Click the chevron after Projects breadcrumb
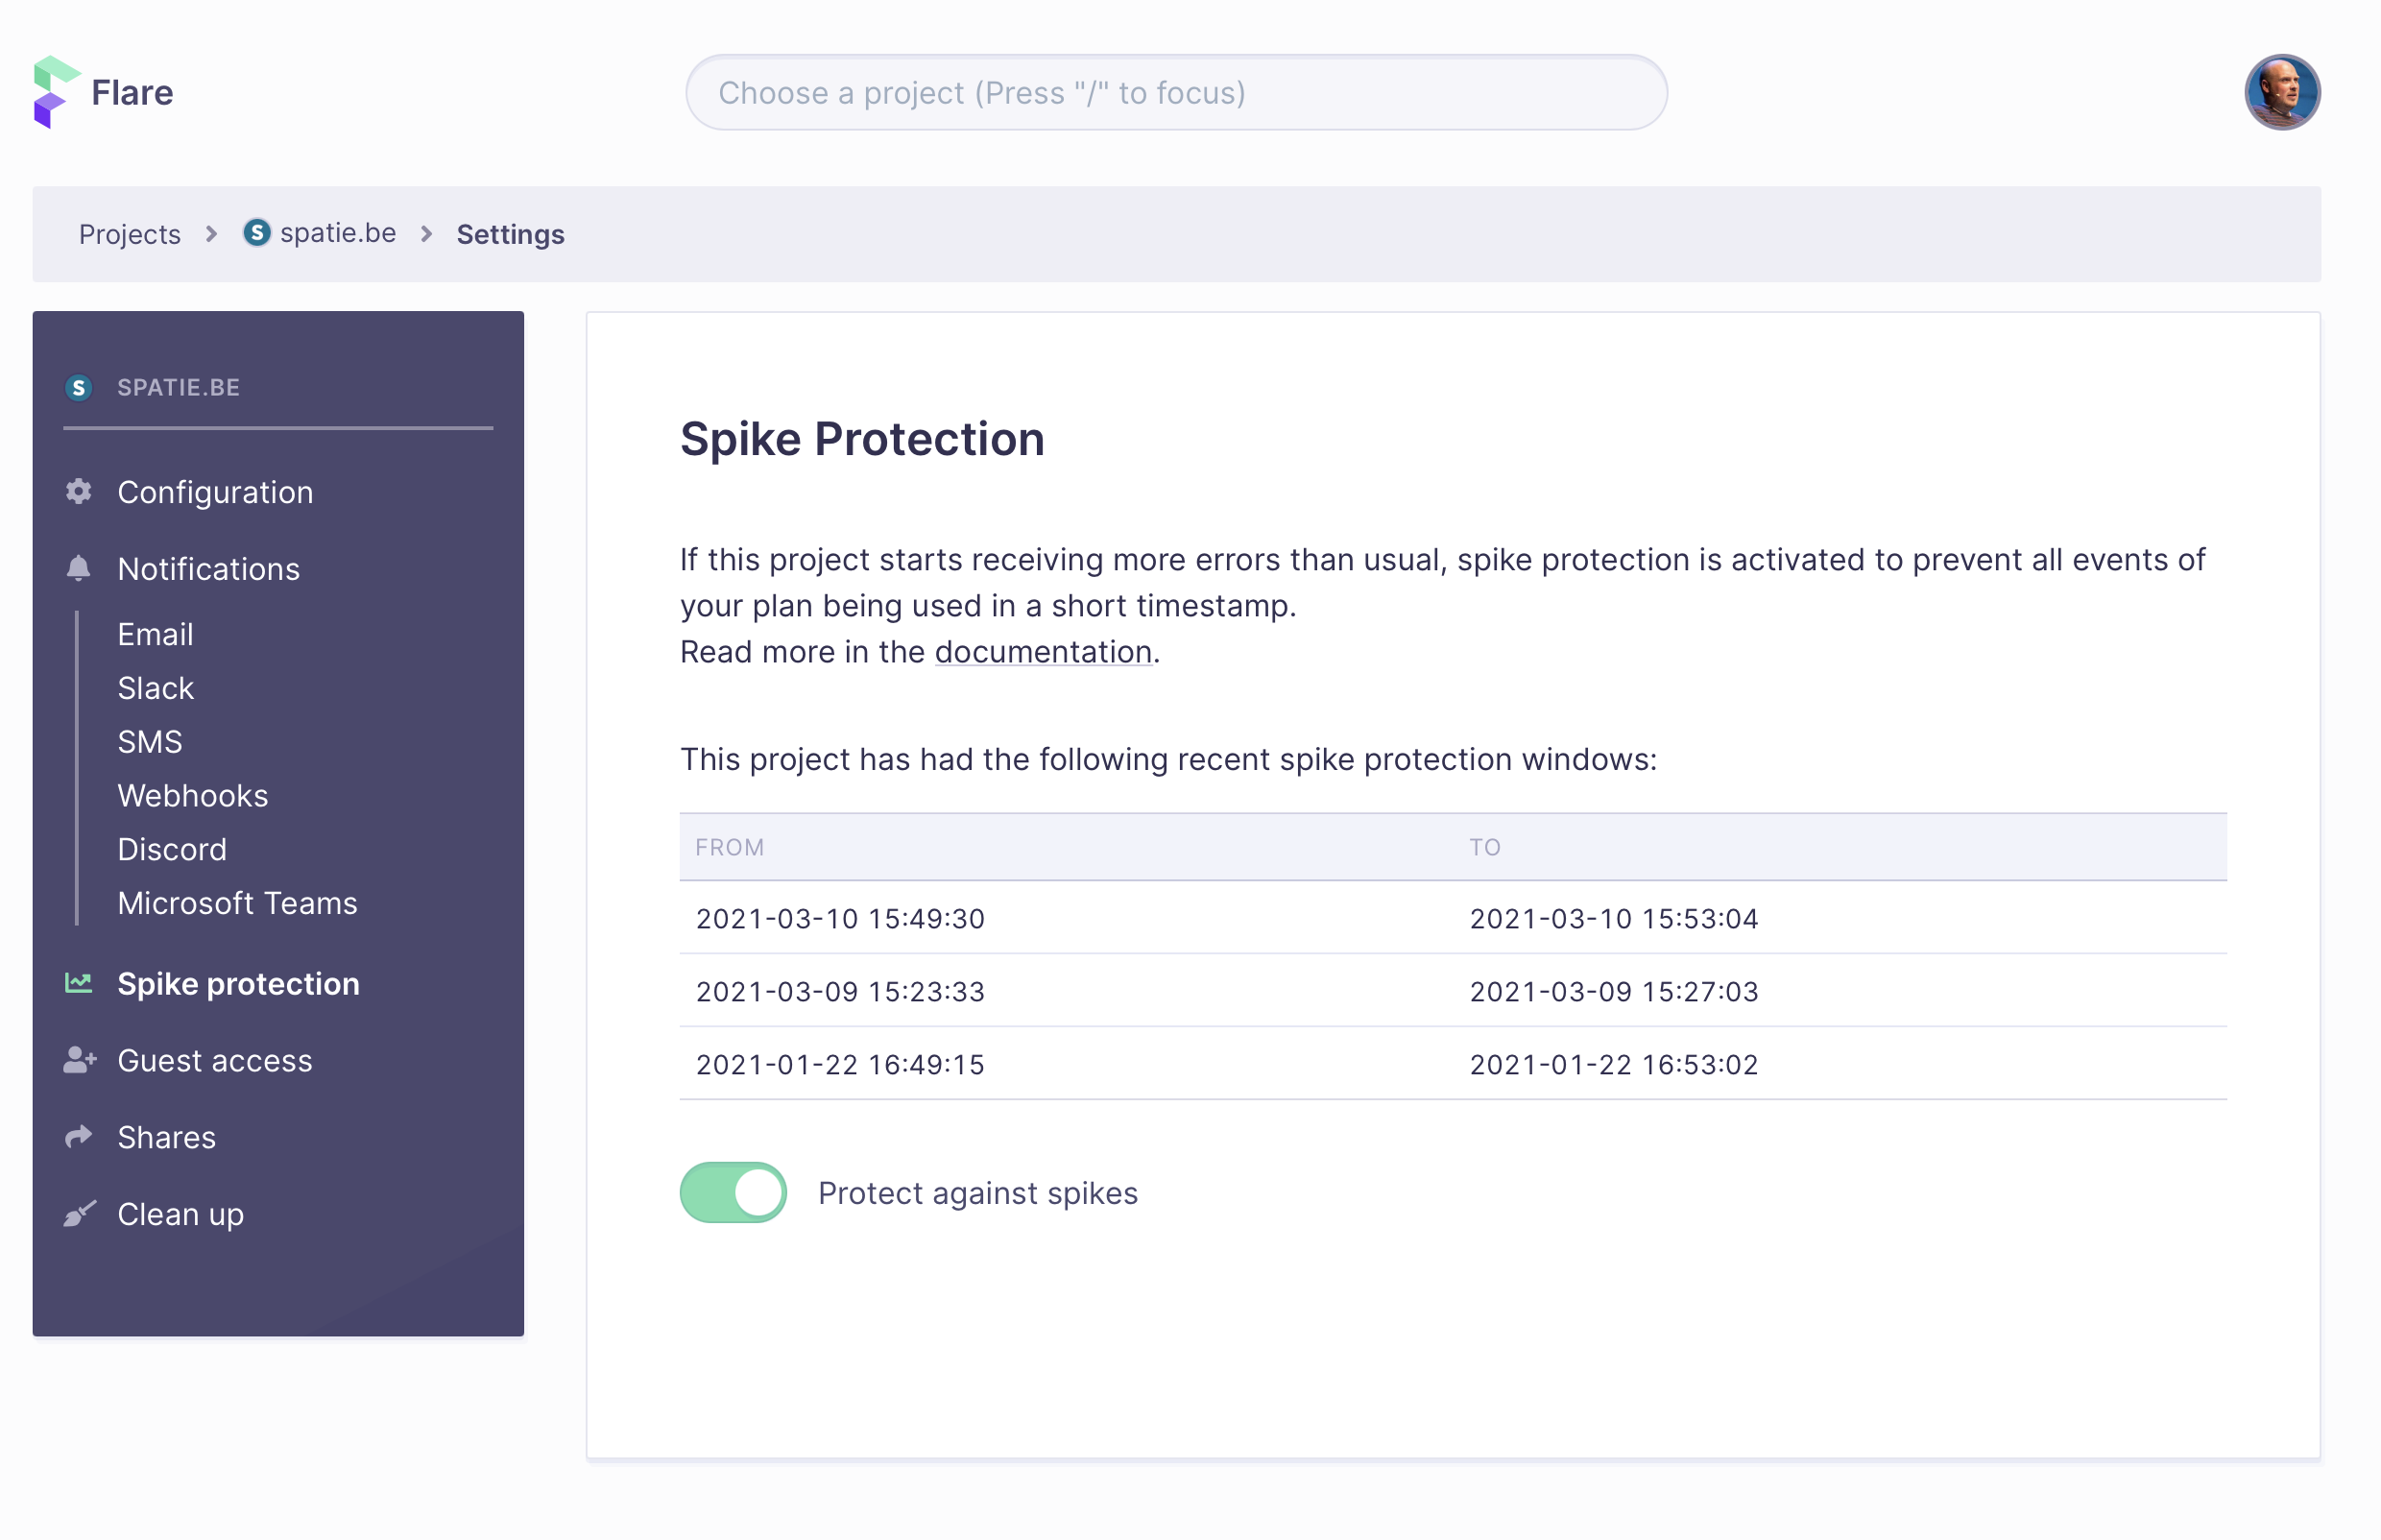The image size is (2381, 1540). (x=211, y=234)
